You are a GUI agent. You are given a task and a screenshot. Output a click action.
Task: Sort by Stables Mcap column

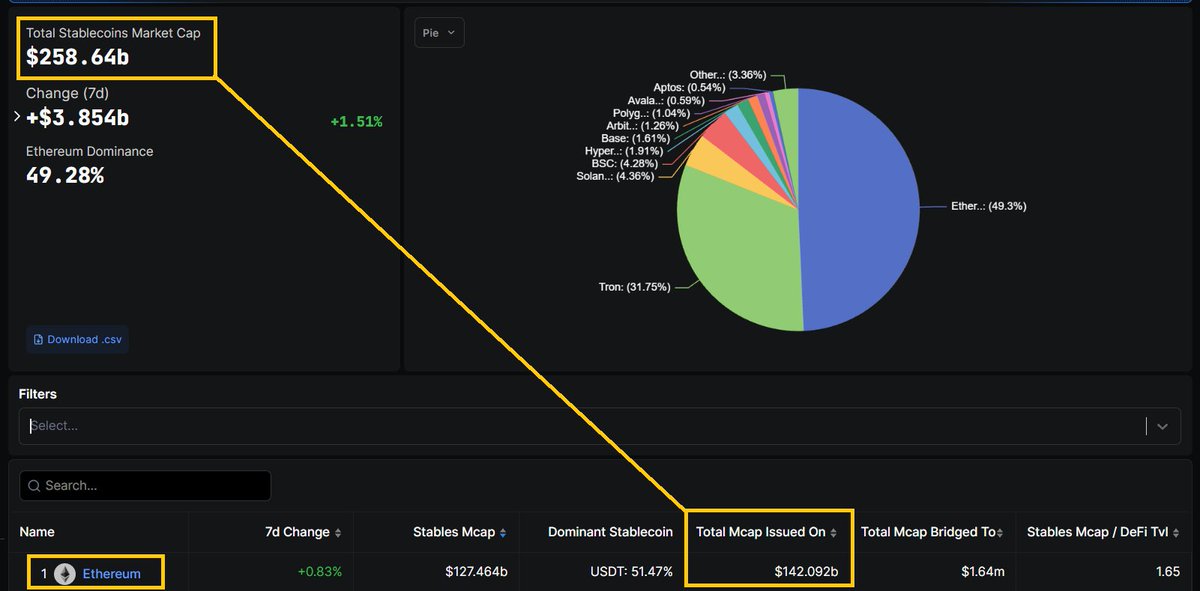pyautogui.click(x=460, y=532)
